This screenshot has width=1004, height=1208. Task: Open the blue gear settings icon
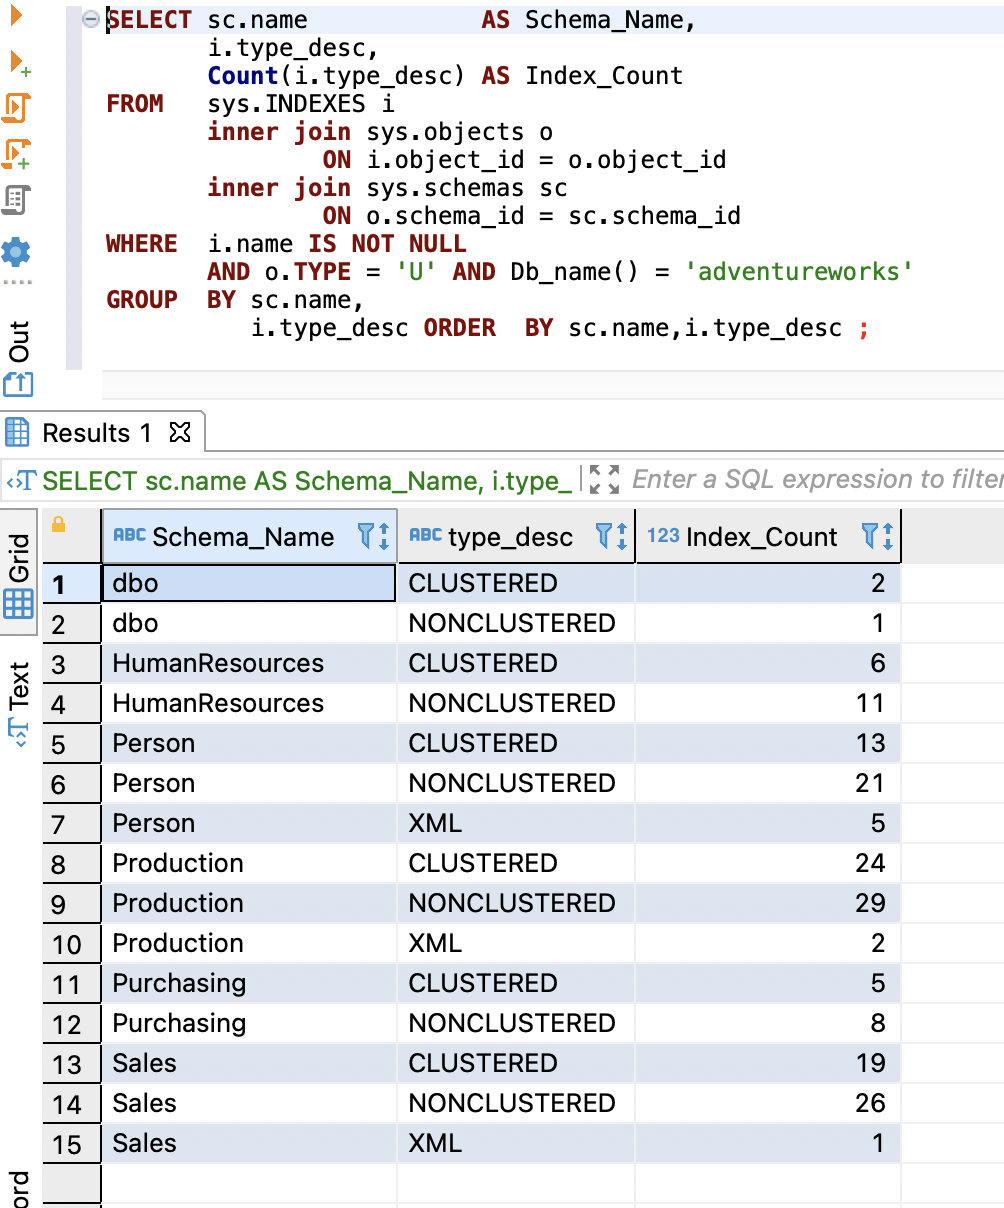click(16, 251)
